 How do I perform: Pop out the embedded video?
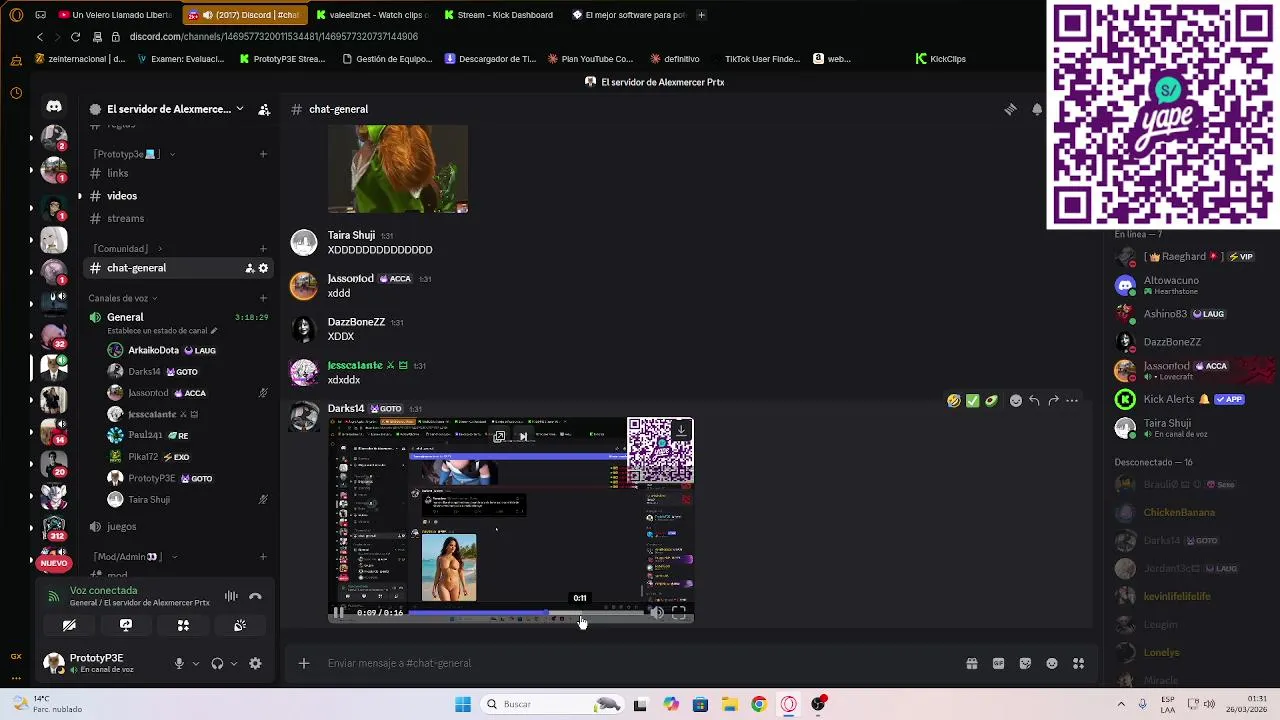pyautogui.click(x=499, y=436)
